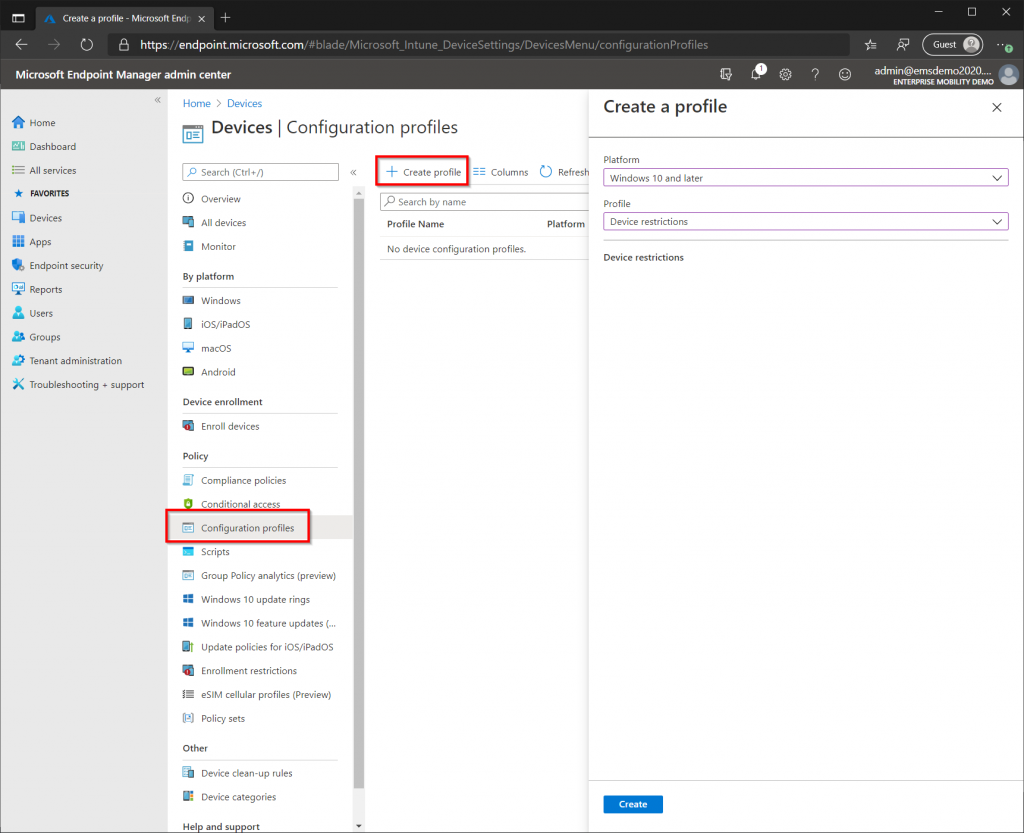Click the Users icon in left navigation

click(x=18, y=313)
